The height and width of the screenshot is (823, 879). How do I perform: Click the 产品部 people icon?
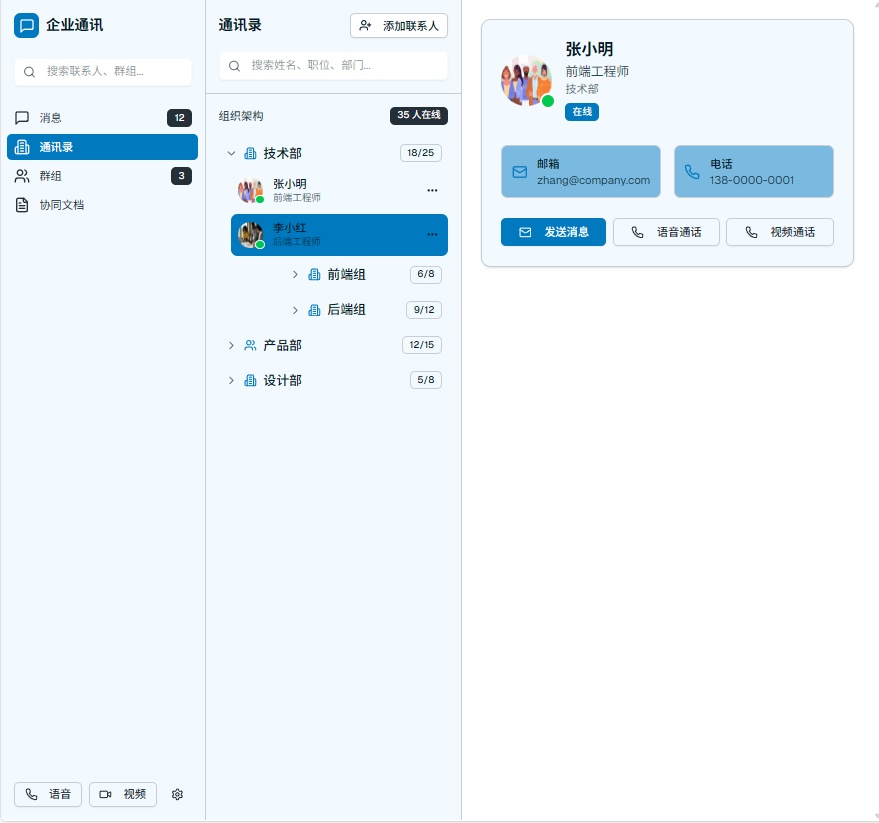point(250,345)
